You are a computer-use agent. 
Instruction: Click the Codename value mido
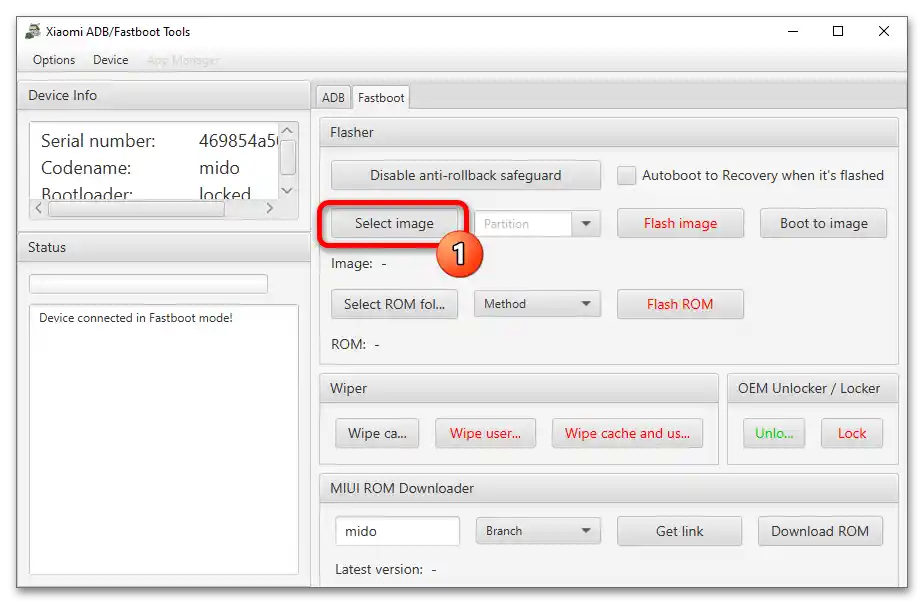point(219,168)
